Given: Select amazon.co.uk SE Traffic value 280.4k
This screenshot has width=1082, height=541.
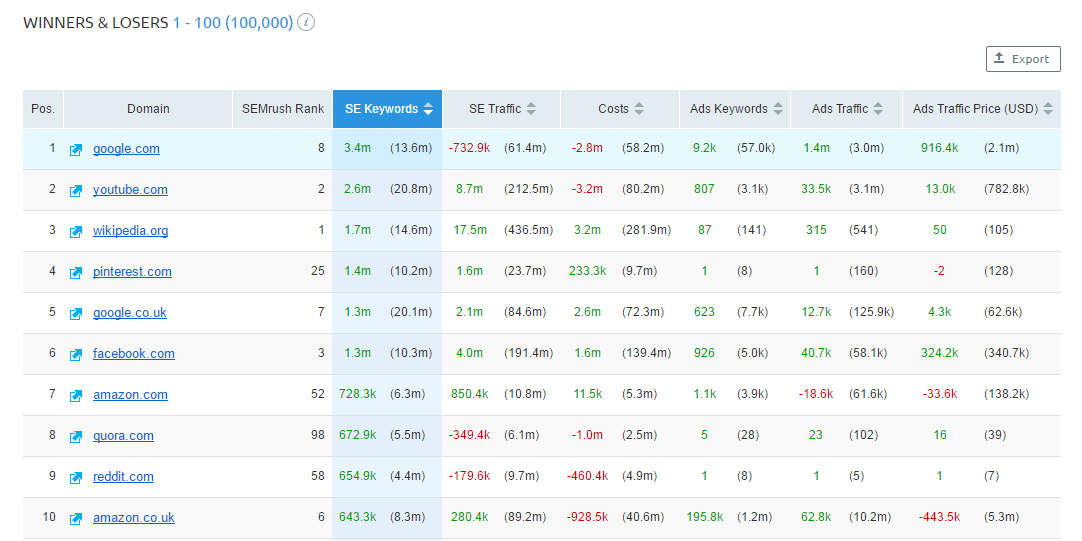Looking at the screenshot, I should click(469, 518).
